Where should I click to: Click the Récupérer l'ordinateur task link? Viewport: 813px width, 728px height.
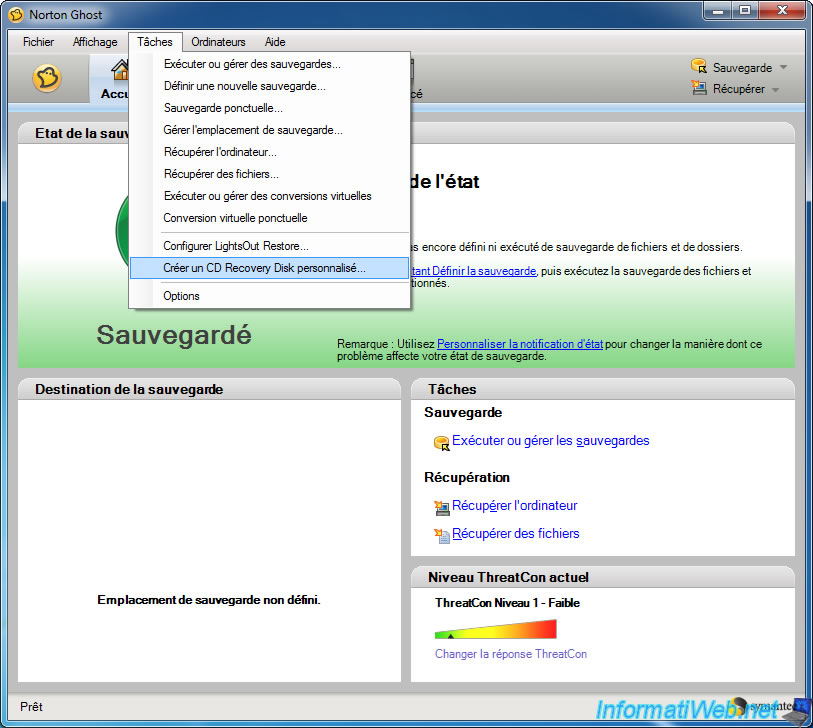tap(515, 506)
